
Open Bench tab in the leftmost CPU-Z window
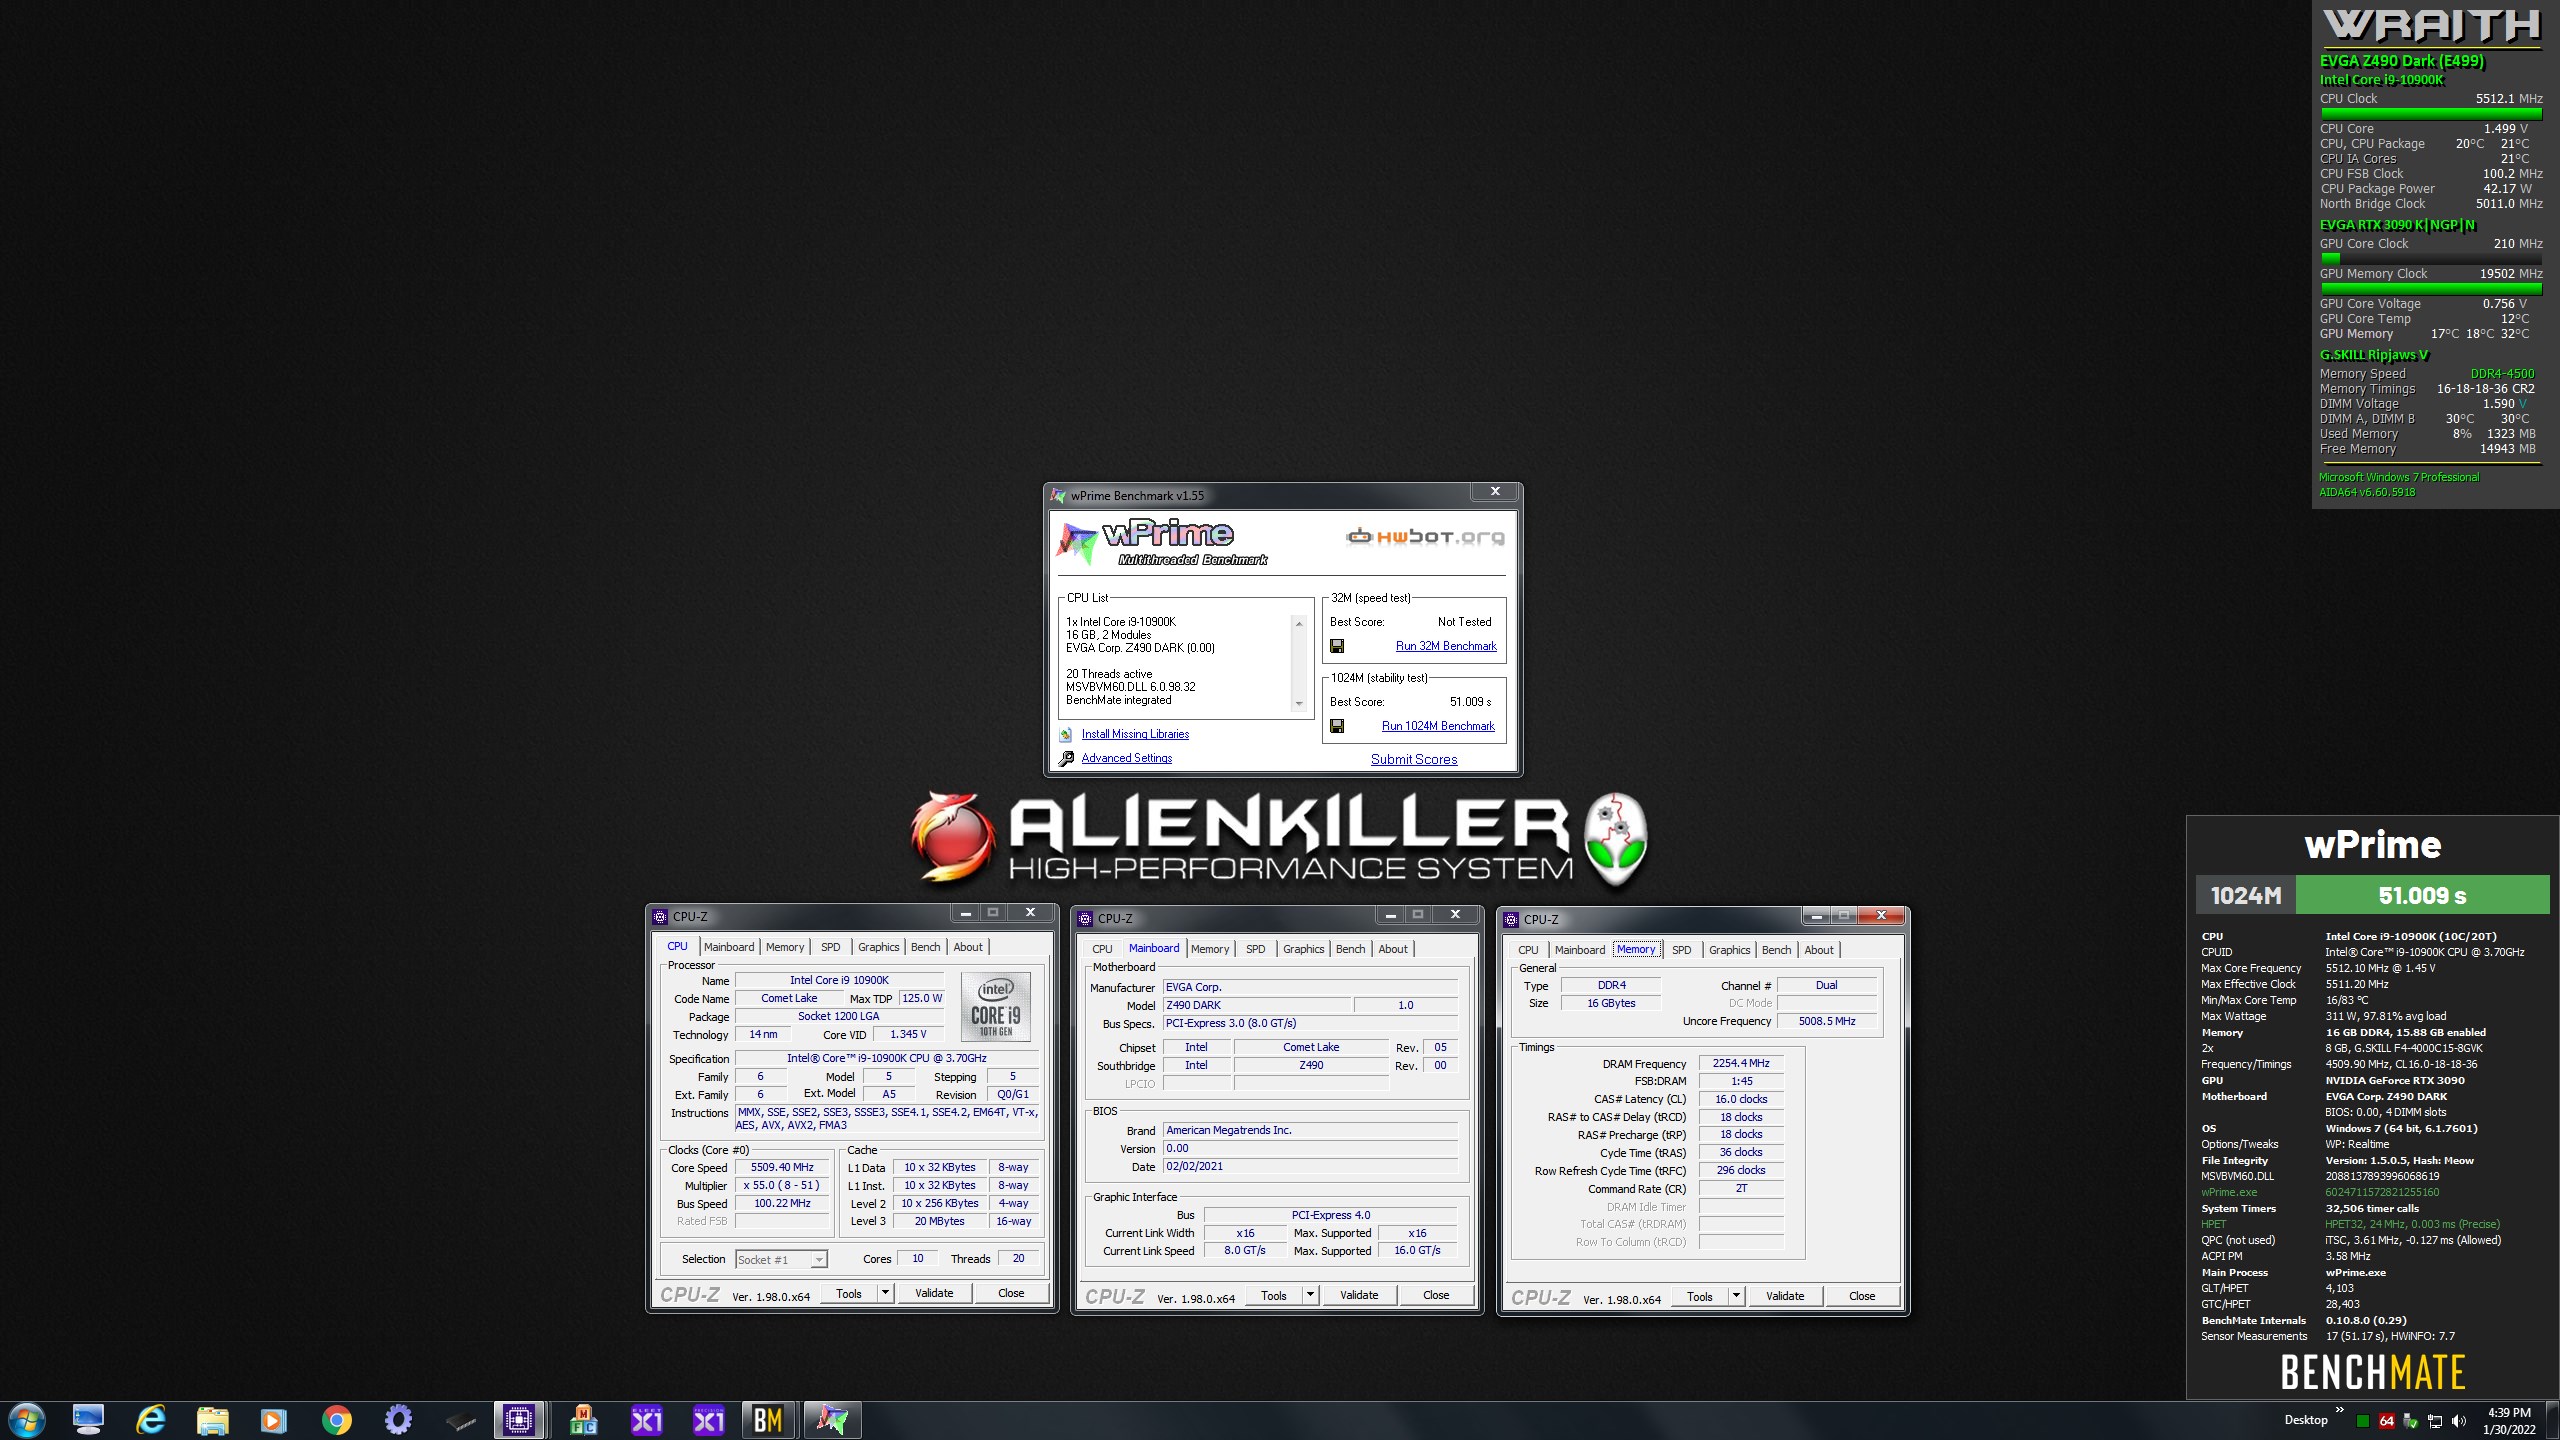pyautogui.click(x=925, y=947)
